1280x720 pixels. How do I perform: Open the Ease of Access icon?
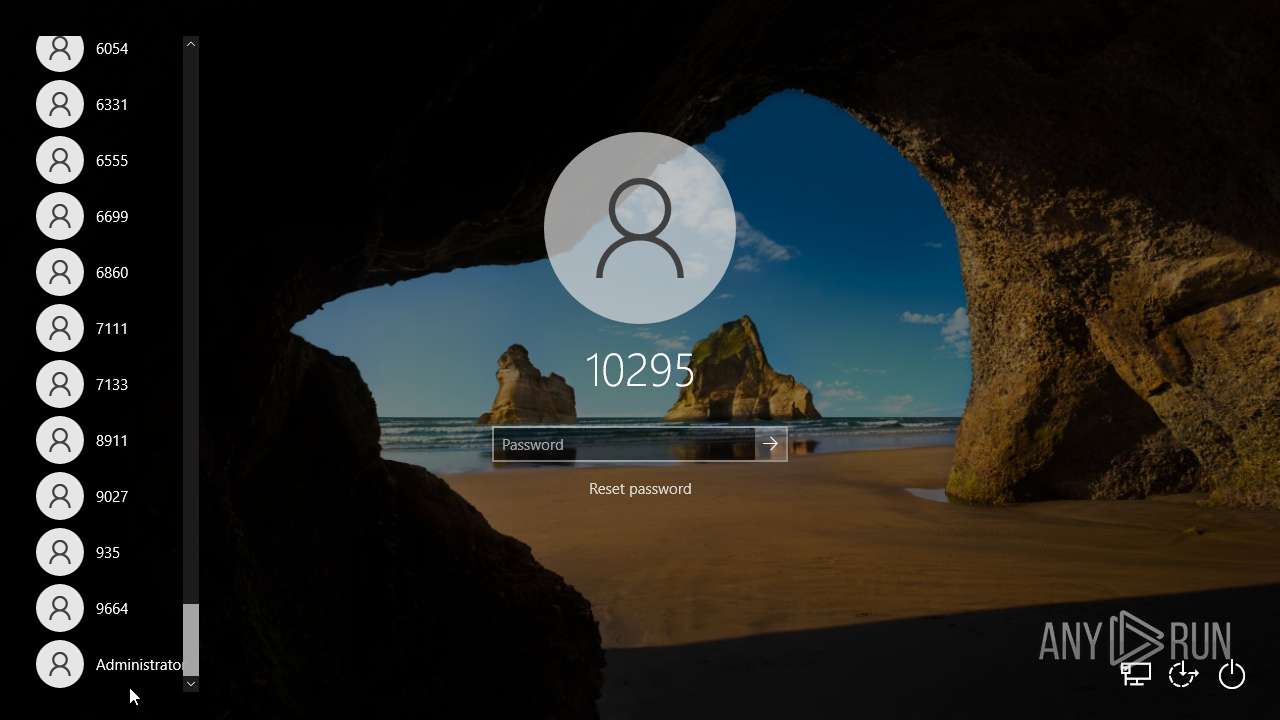pos(1183,674)
